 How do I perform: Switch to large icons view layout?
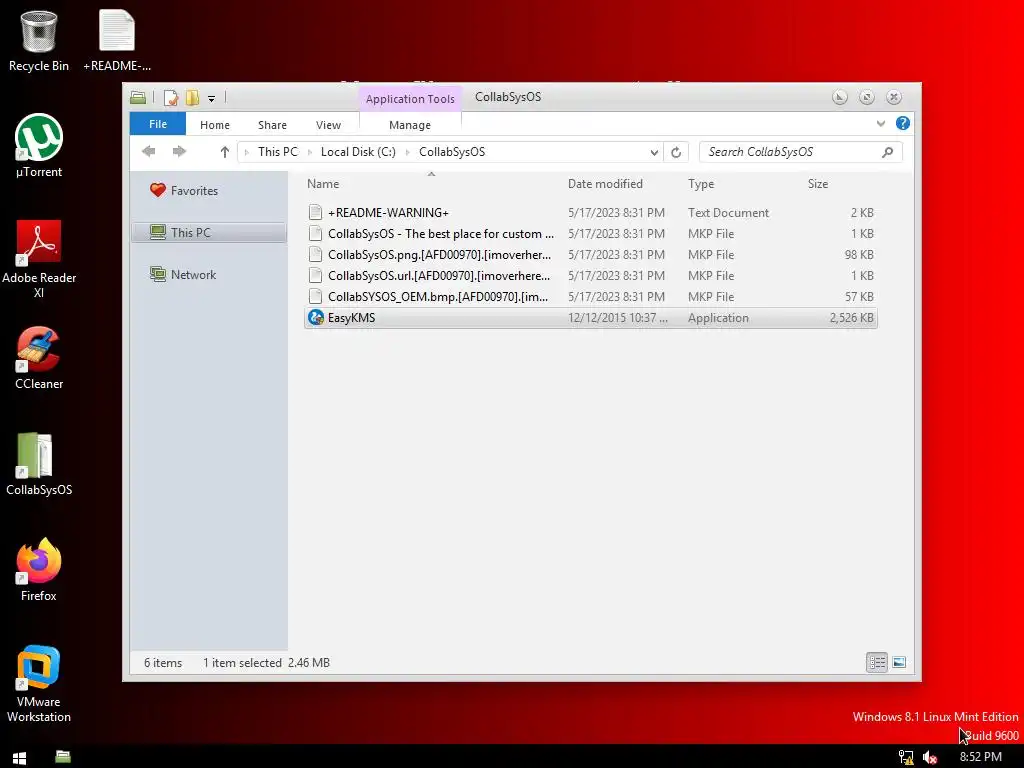pos(899,662)
